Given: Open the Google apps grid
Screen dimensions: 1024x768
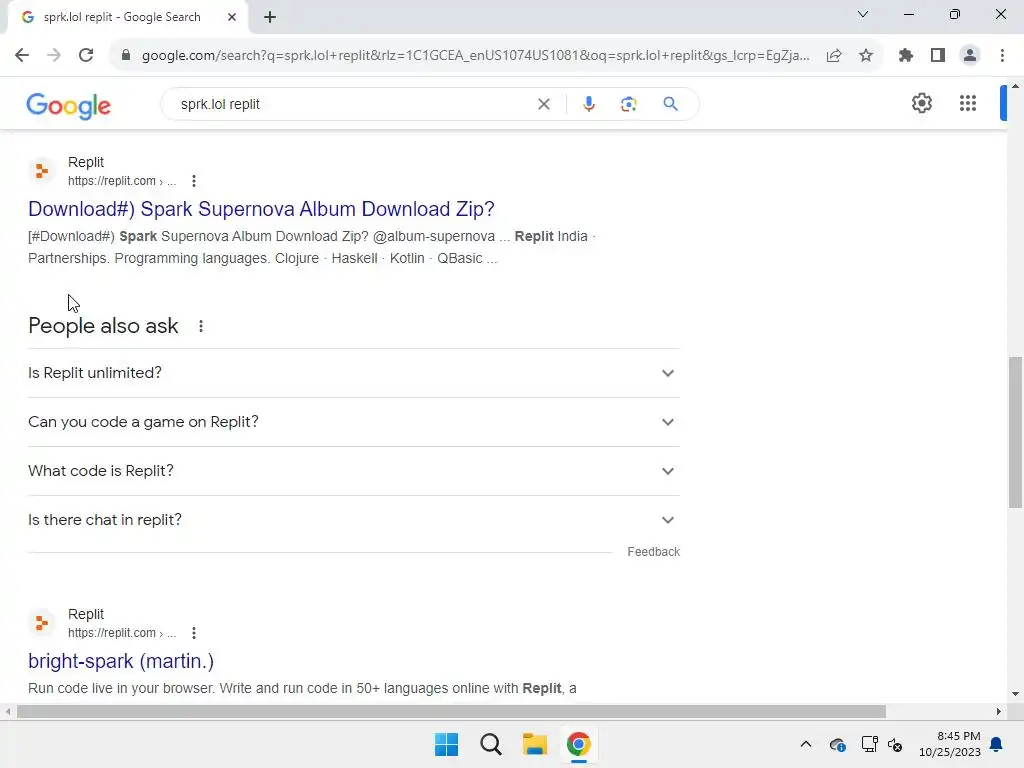Looking at the screenshot, I should tap(968, 103).
